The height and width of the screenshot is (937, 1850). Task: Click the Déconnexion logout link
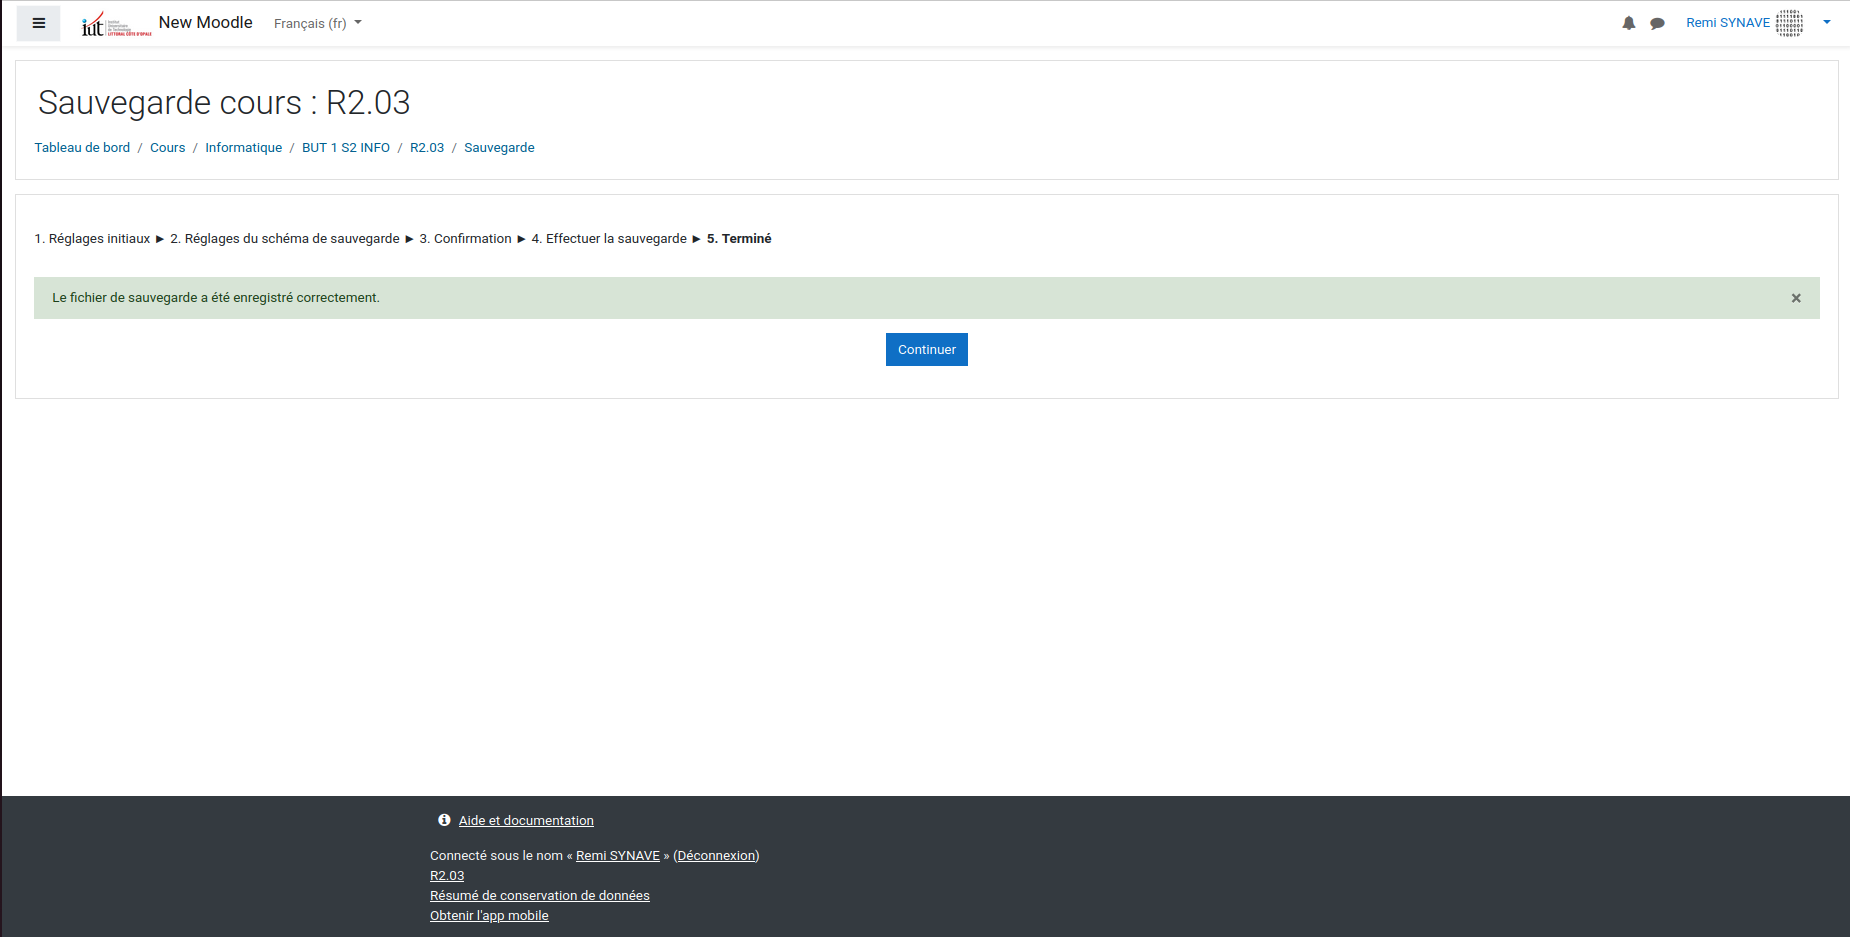[716, 856]
